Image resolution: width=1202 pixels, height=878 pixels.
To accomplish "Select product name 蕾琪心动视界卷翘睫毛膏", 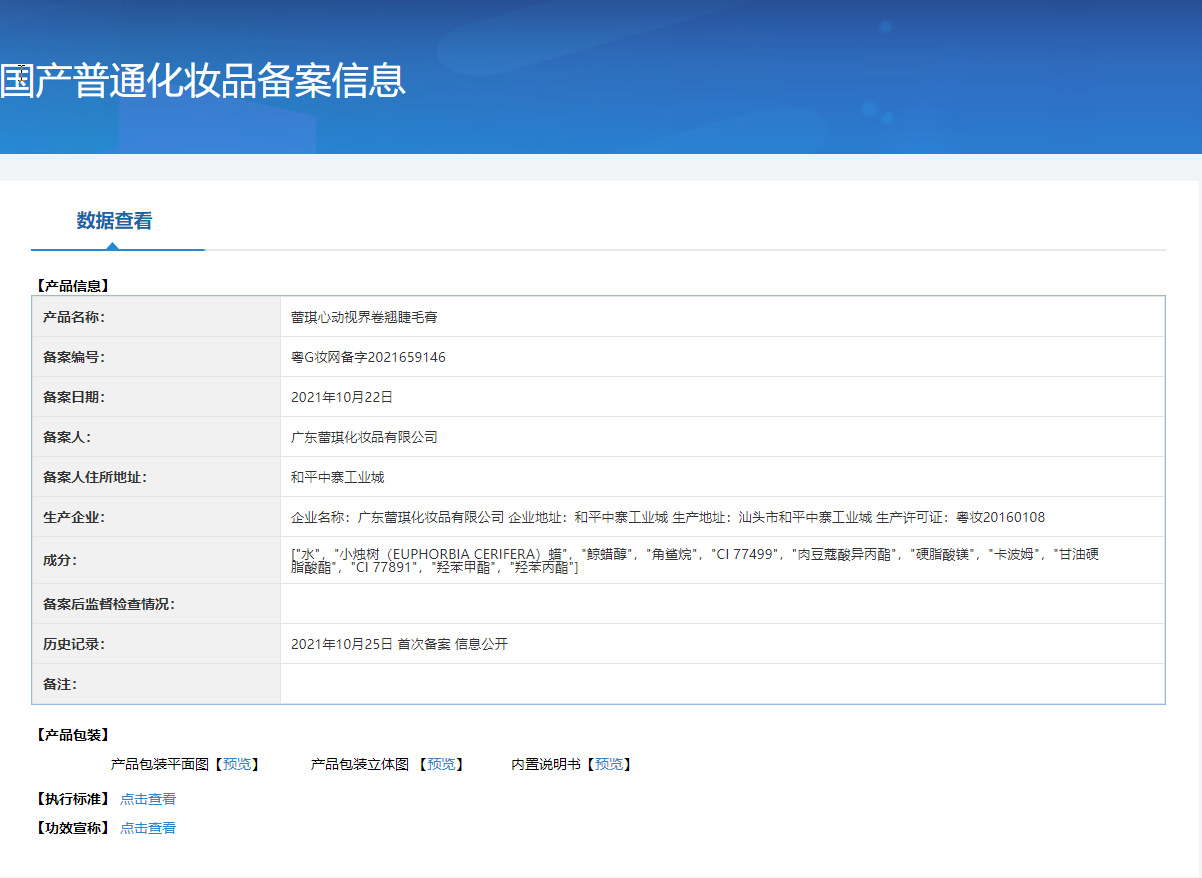I will coord(364,317).
